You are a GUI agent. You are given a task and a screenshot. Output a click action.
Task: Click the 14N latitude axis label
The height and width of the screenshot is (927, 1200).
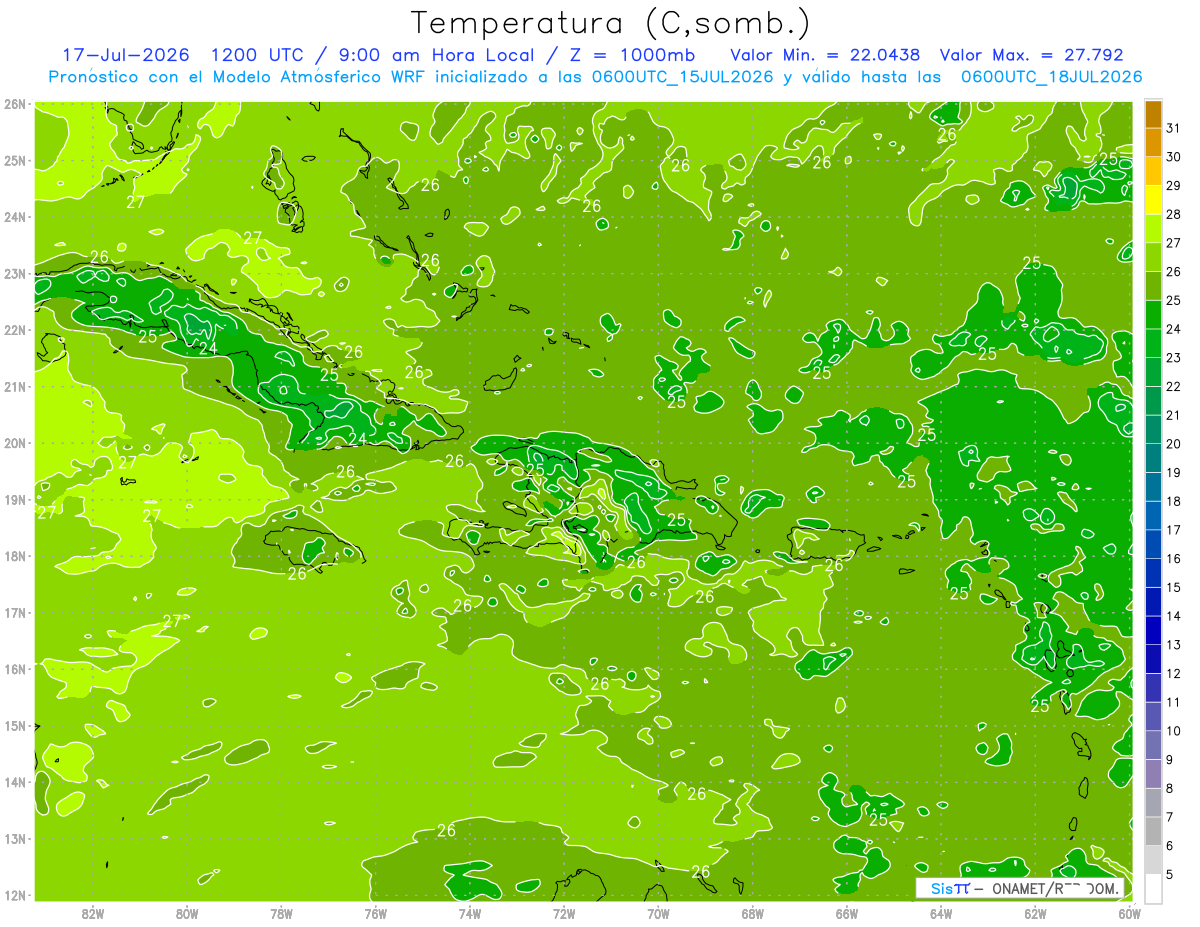coord(15,782)
